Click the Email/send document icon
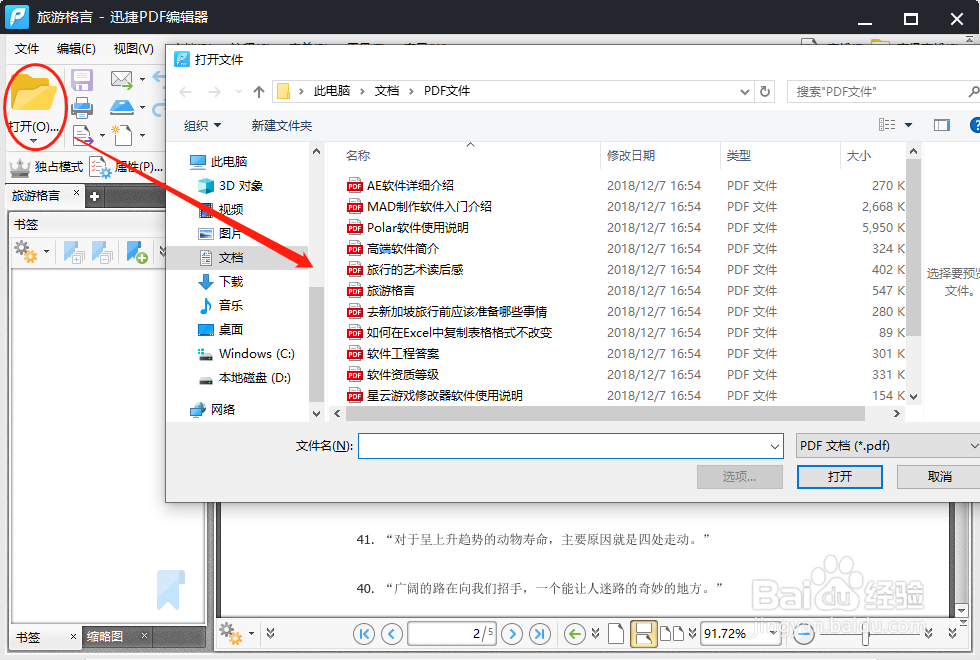The height and width of the screenshot is (660, 980). [x=120, y=79]
